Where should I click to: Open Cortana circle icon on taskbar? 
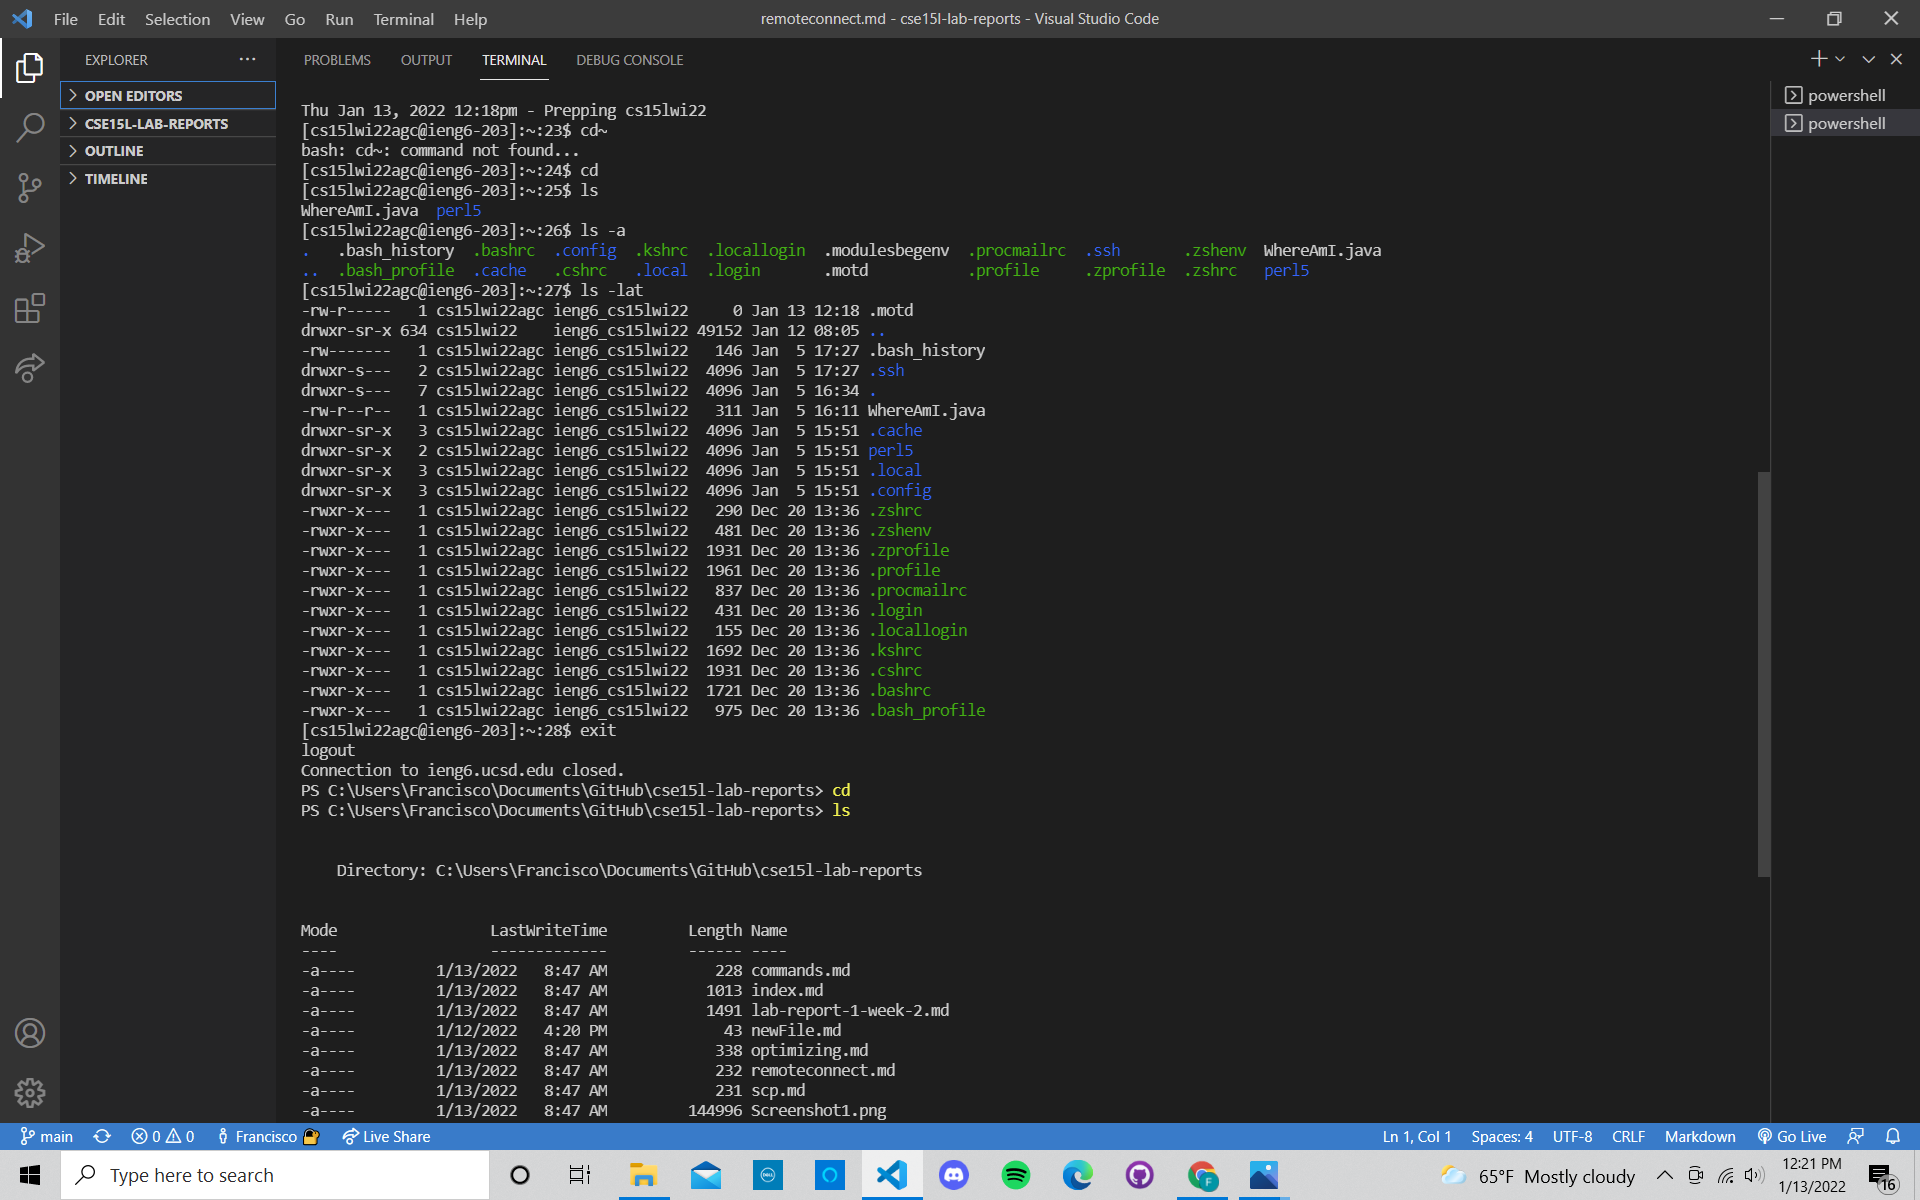519,1175
